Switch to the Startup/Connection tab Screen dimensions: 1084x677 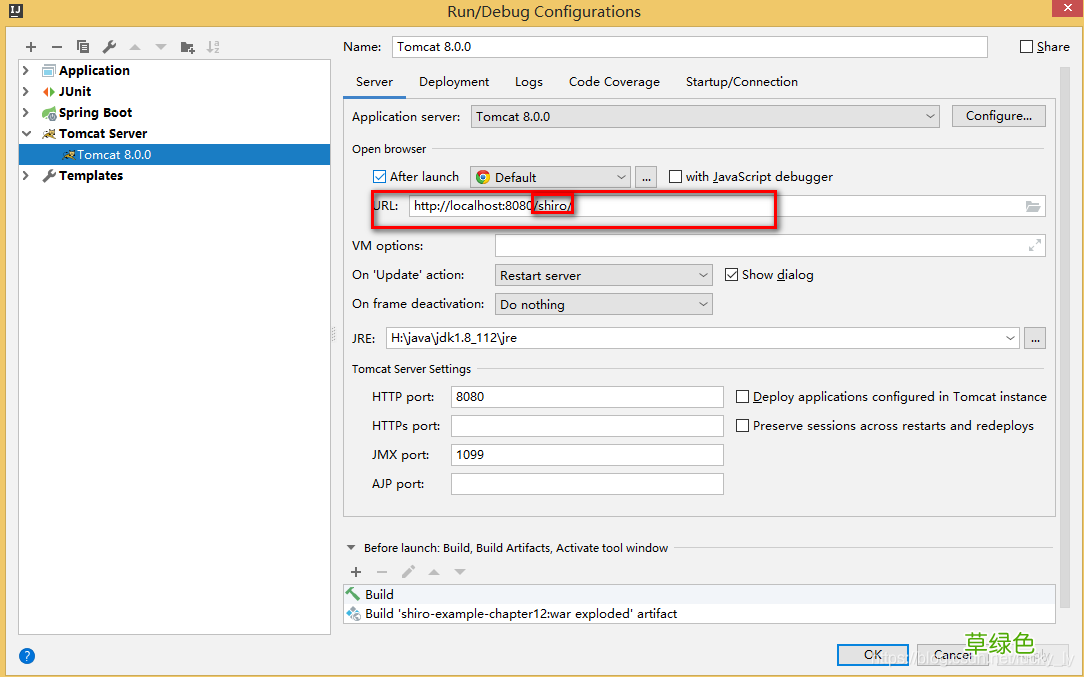[741, 82]
